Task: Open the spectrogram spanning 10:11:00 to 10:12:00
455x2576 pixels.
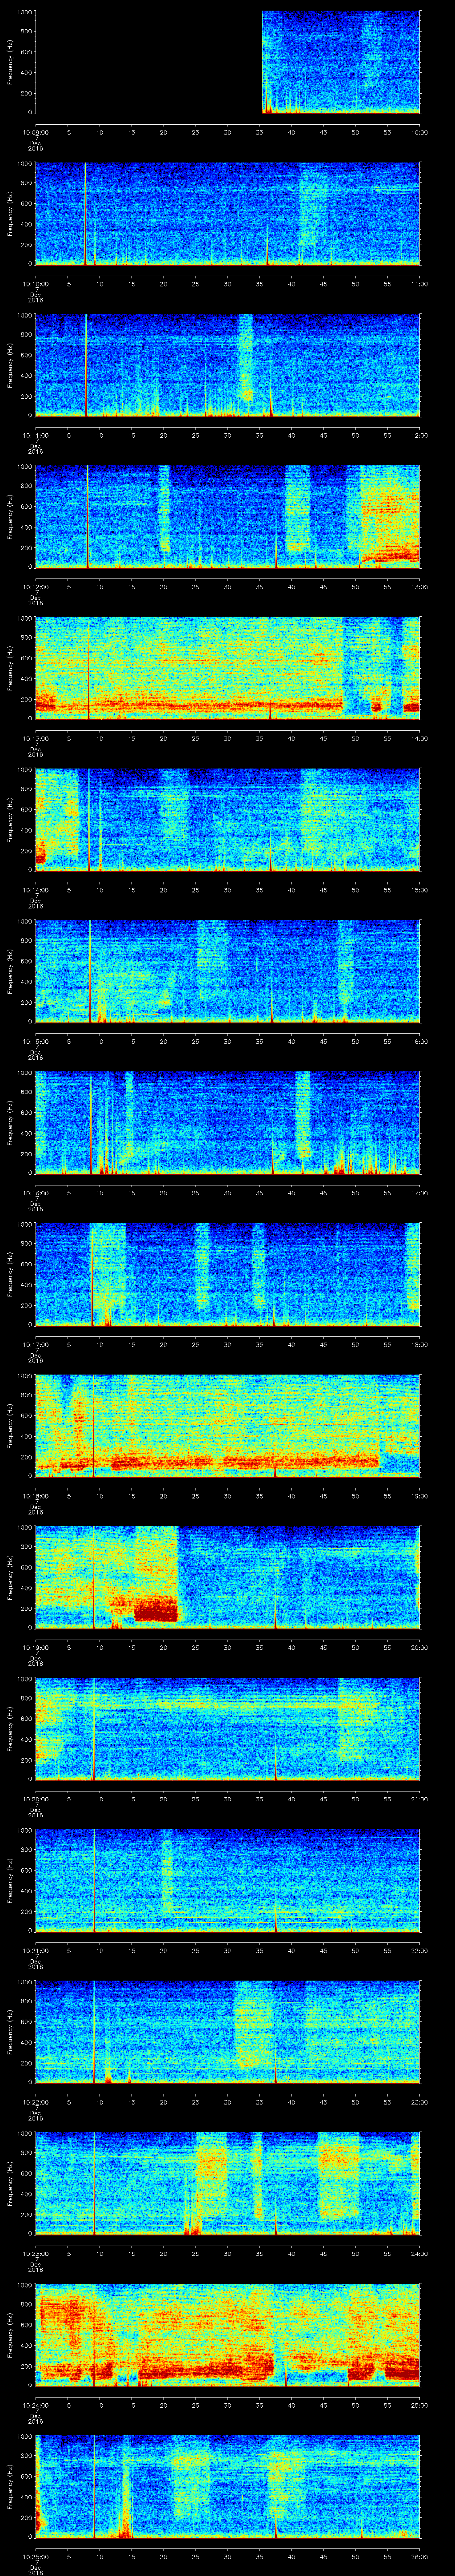Action: [228, 365]
